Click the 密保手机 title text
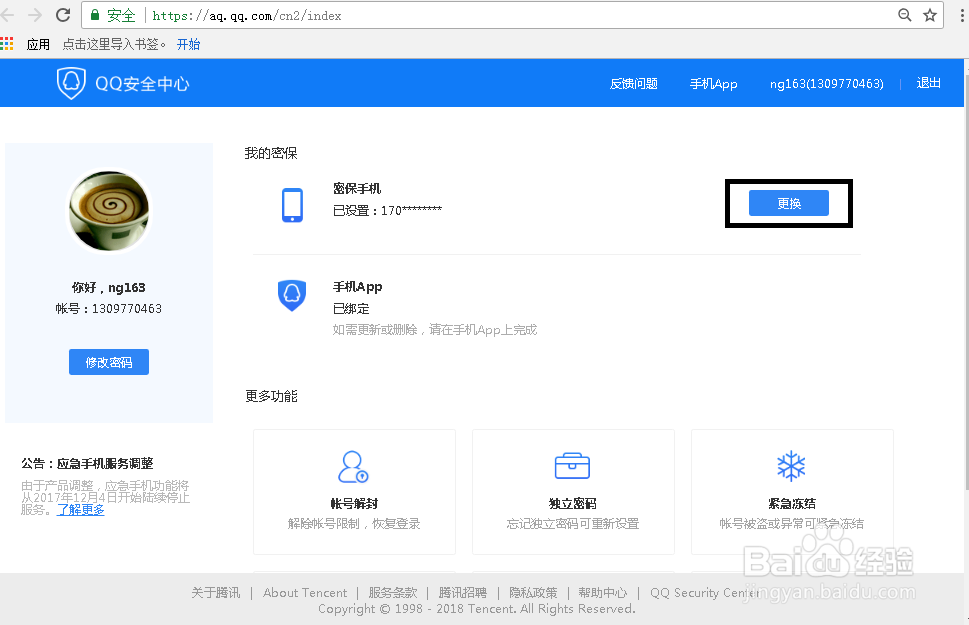This screenshot has width=969, height=625. click(357, 189)
